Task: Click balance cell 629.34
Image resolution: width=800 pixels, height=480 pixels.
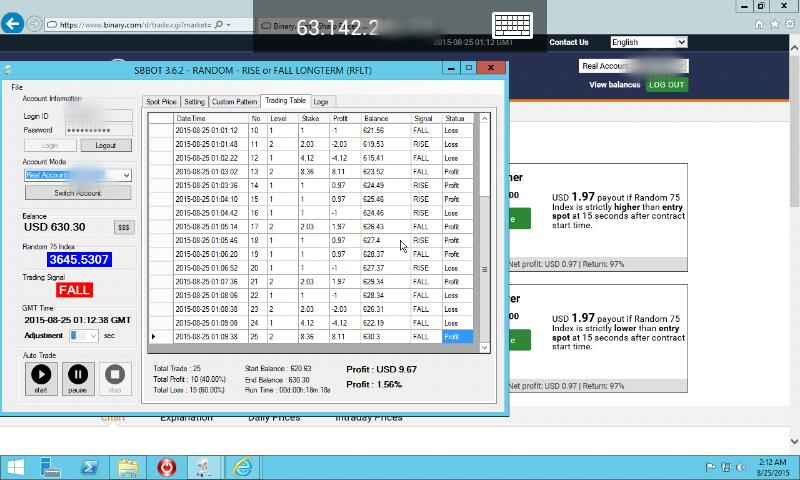Action: click(x=385, y=282)
